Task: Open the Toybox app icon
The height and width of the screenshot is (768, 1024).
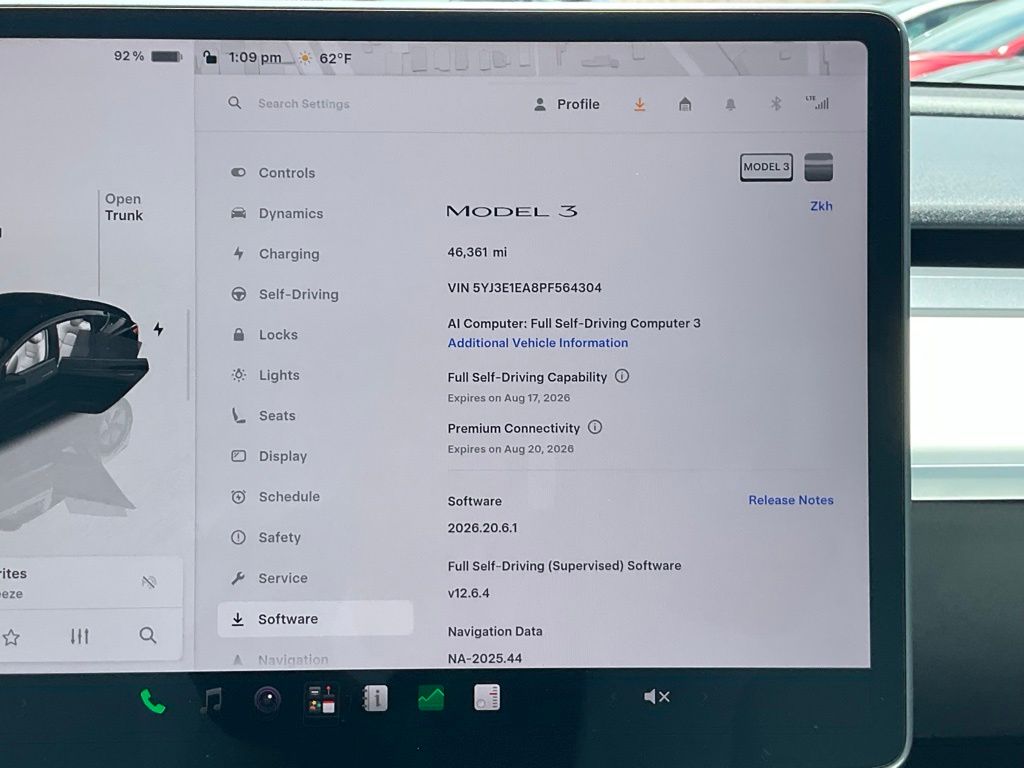Action: (x=321, y=699)
